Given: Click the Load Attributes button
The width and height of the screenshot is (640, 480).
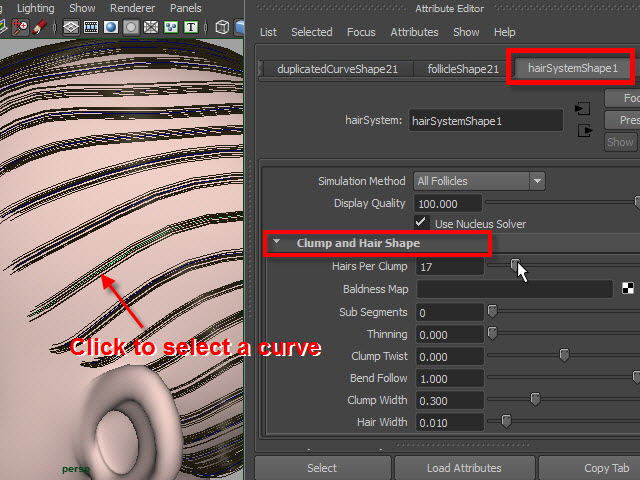Looking at the screenshot, I should [x=464, y=468].
